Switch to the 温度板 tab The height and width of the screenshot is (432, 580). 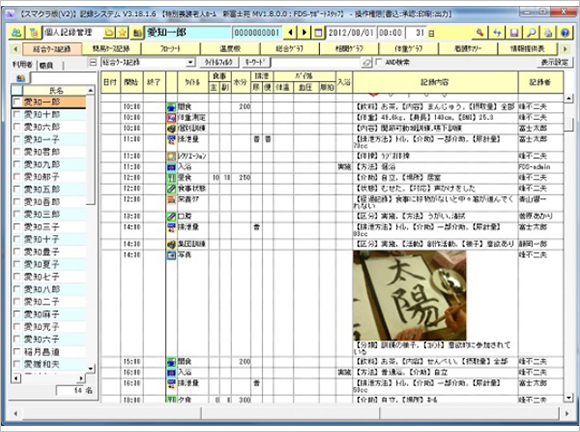[230, 49]
